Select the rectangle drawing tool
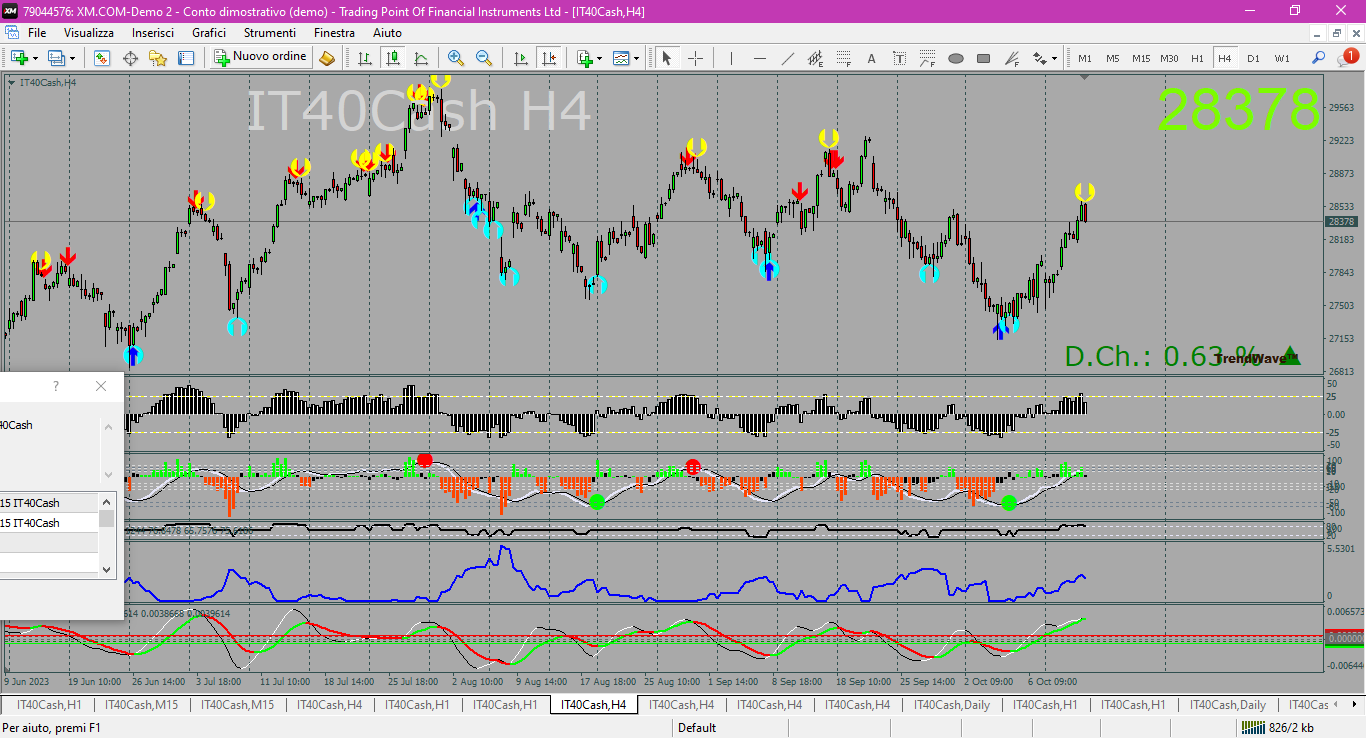This screenshot has height=738, width=1366. click(x=983, y=58)
